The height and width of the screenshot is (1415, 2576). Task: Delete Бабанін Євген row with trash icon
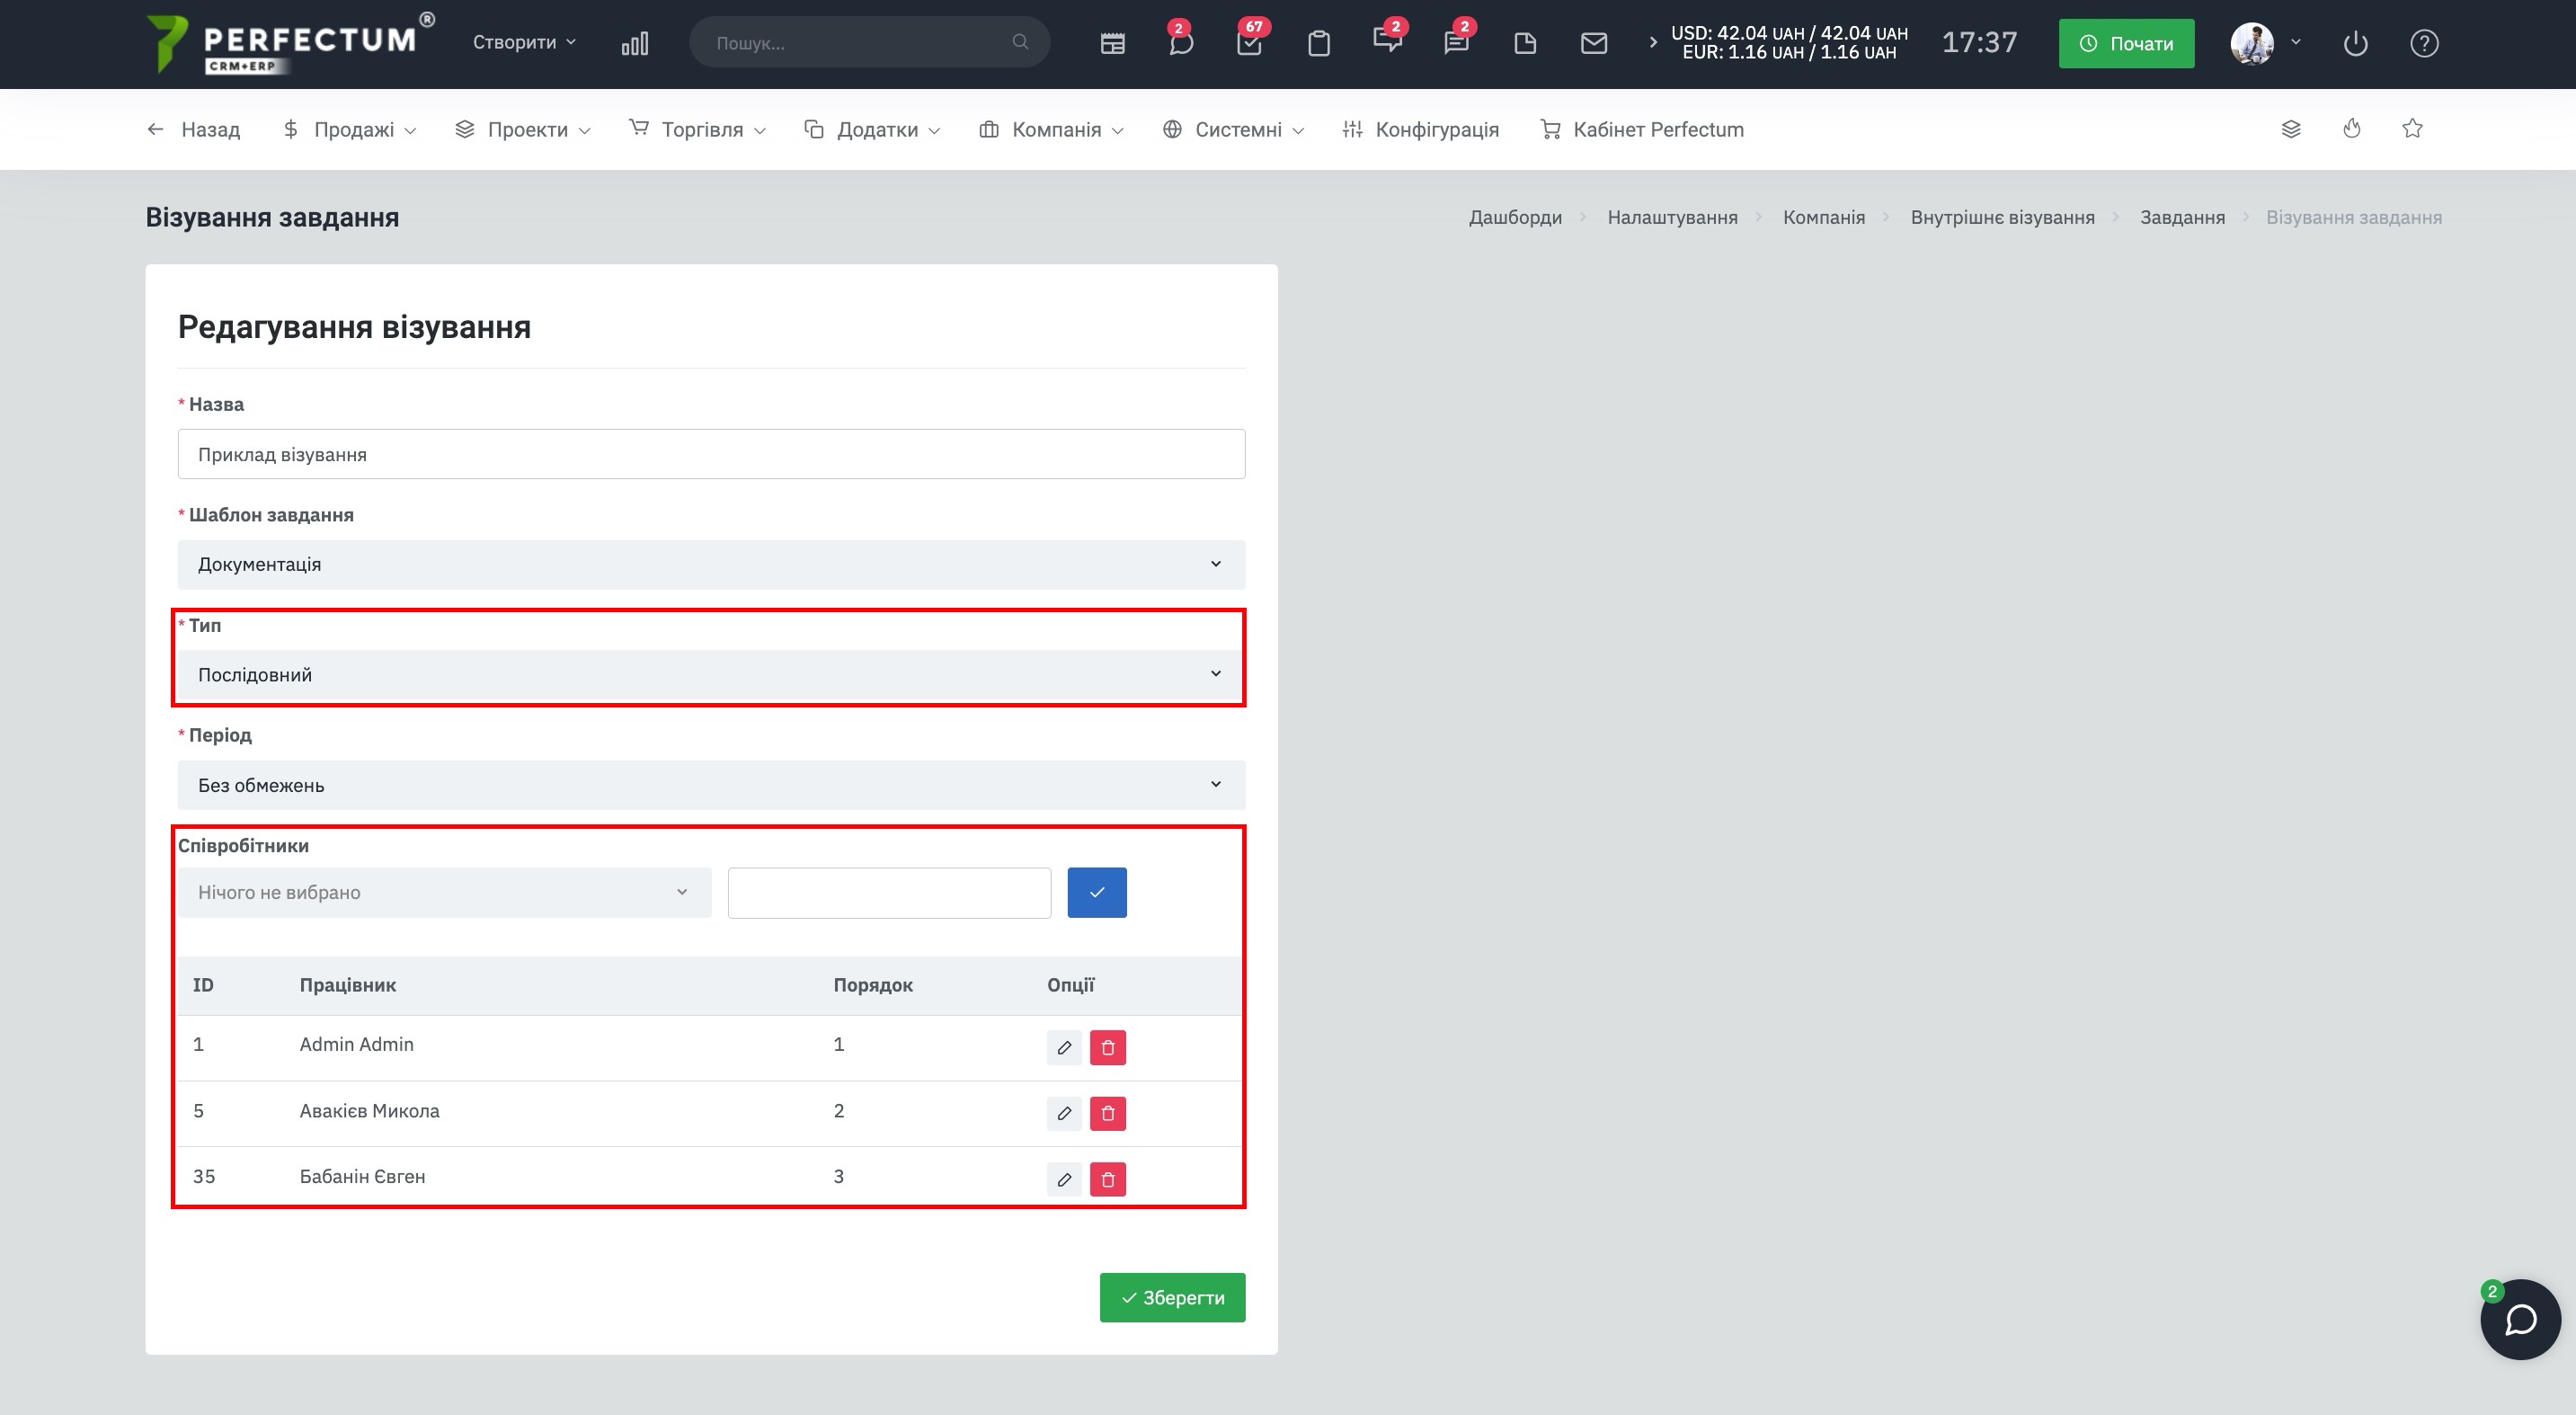(x=1107, y=1179)
